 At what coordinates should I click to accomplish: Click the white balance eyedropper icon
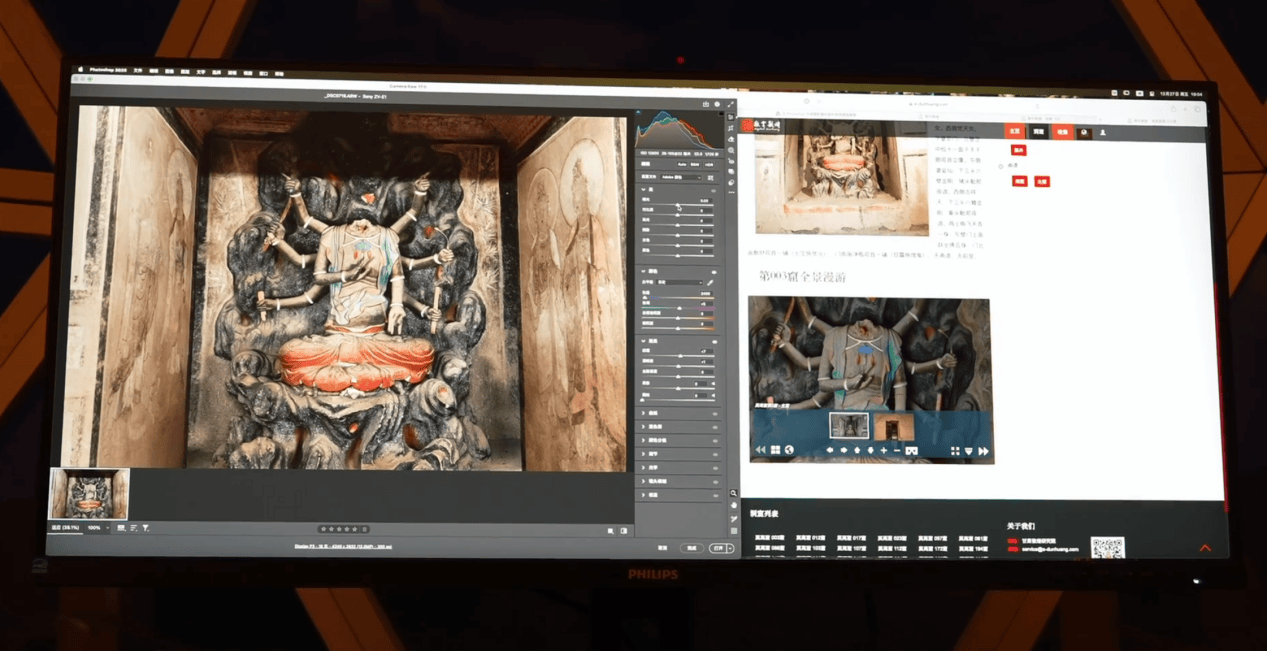(x=710, y=283)
